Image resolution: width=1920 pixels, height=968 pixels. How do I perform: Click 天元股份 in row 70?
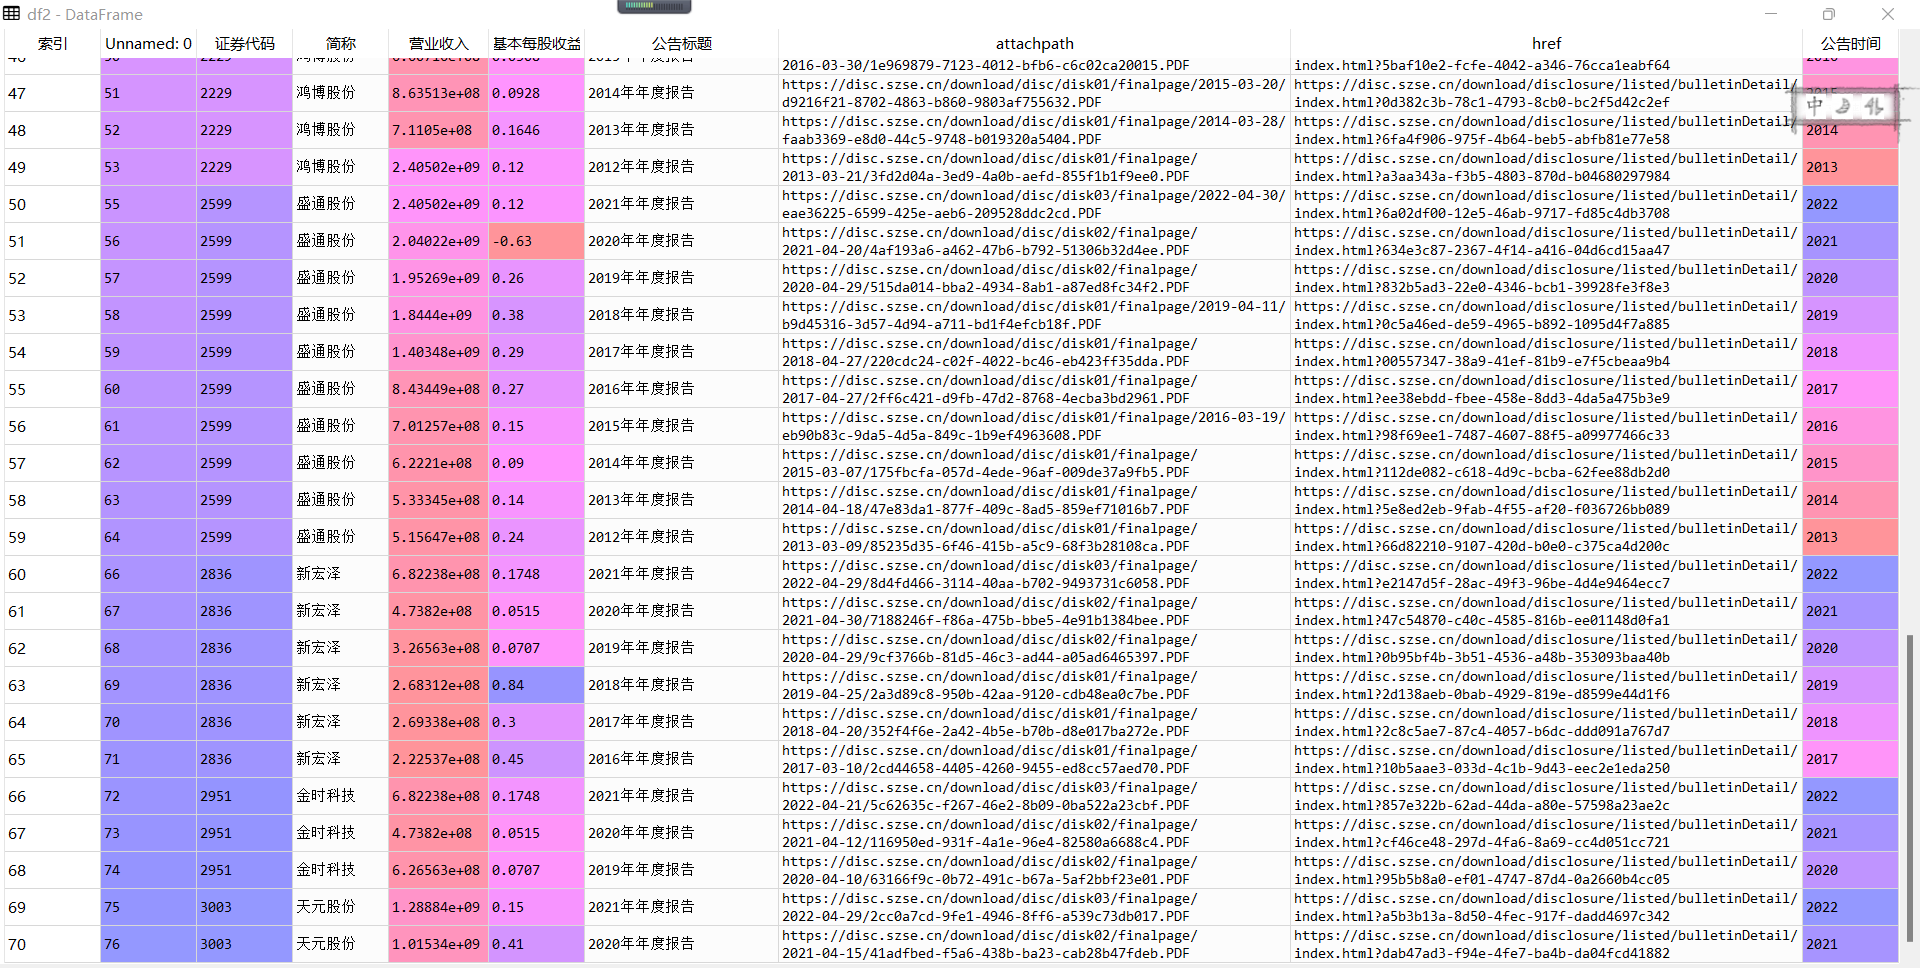tap(340, 944)
